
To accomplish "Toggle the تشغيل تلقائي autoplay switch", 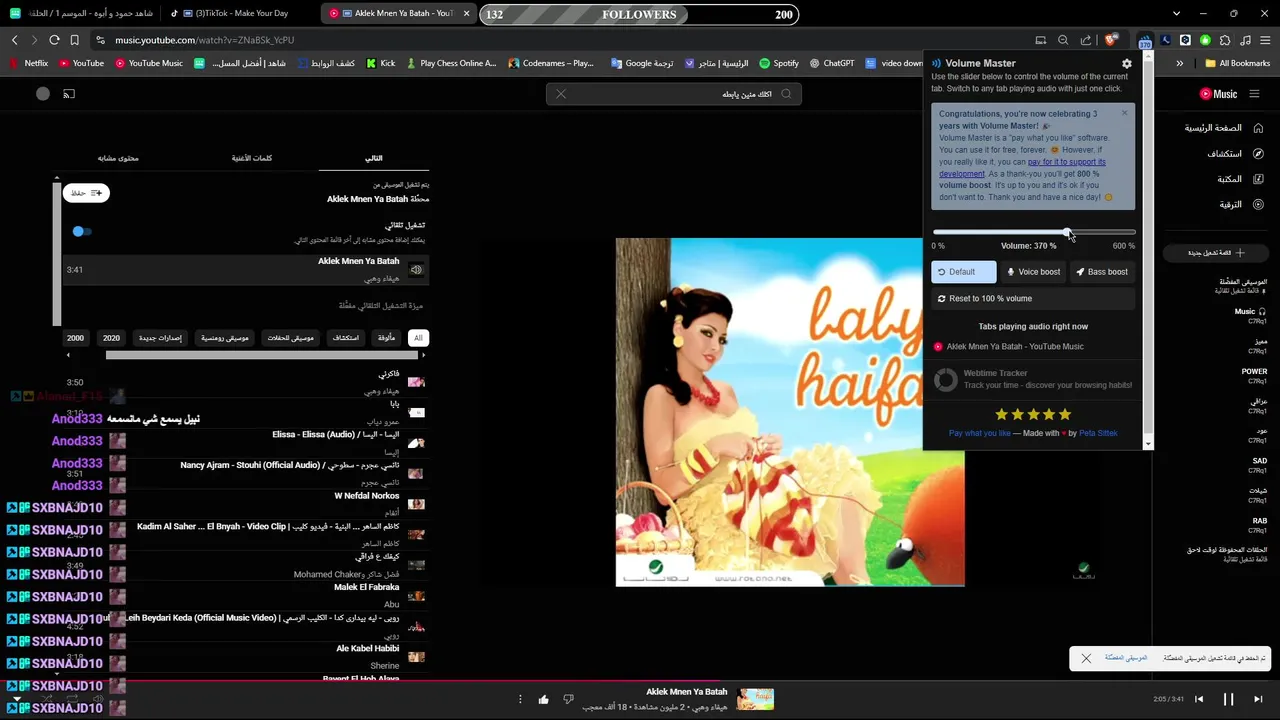I will pyautogui.click(x=82, y=231).
